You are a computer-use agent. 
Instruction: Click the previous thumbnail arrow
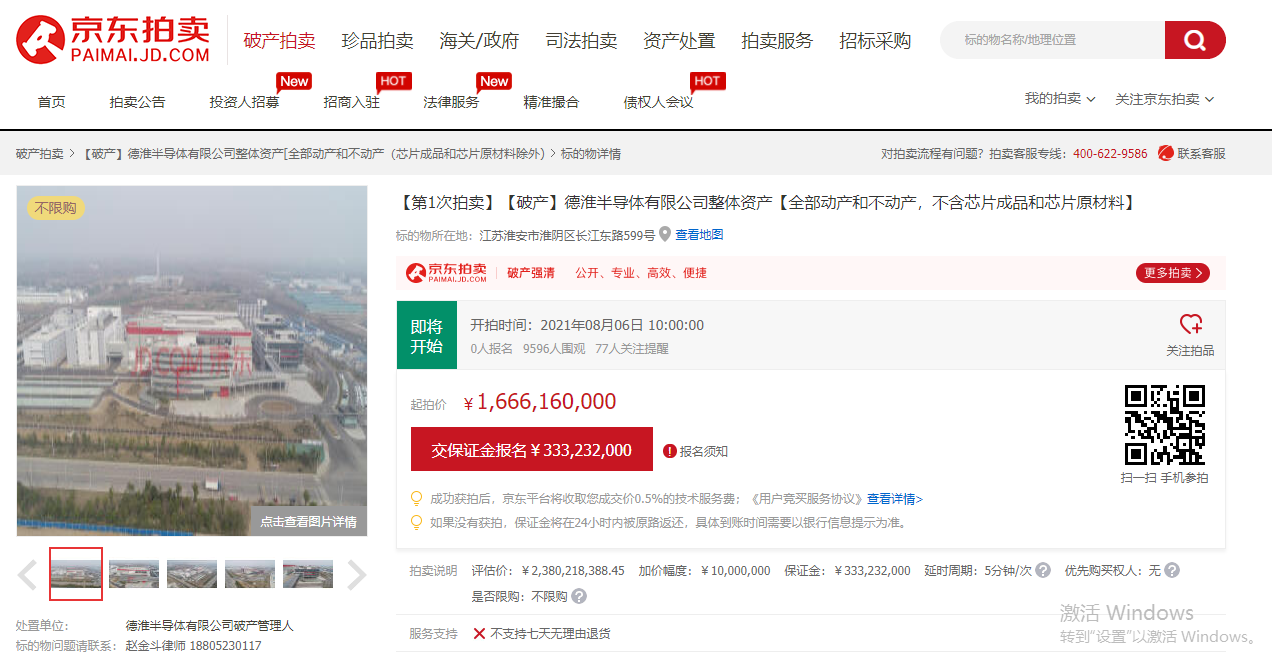[28, 574]
